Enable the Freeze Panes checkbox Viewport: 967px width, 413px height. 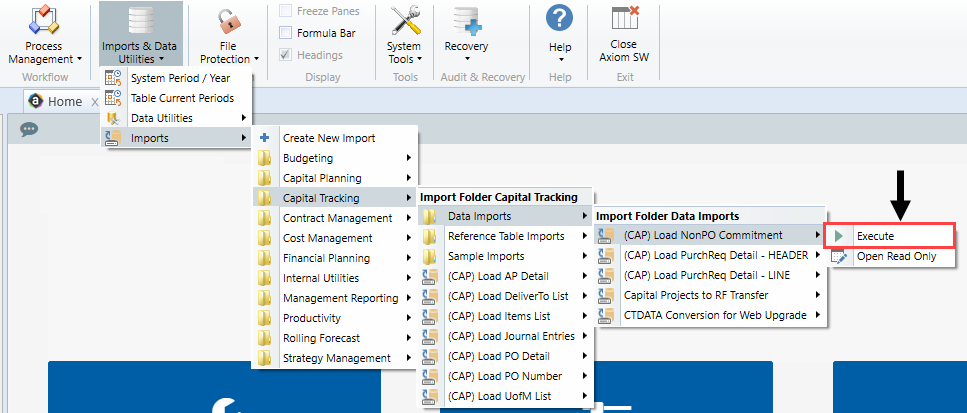pos(286,10)
